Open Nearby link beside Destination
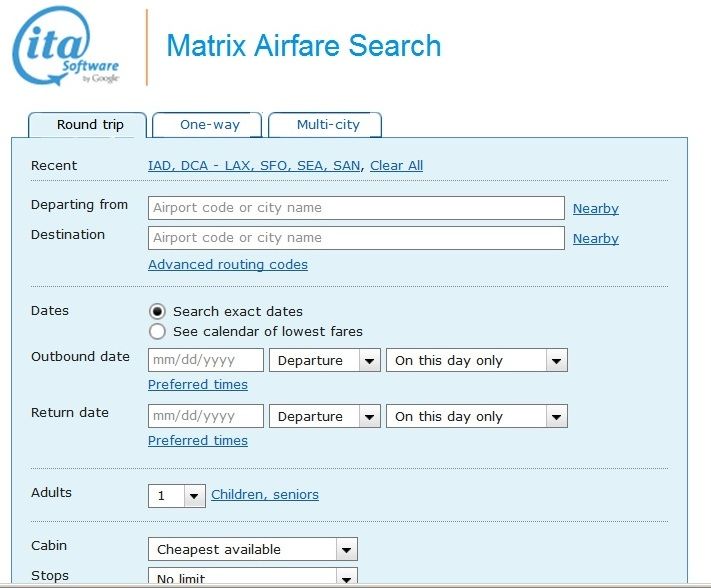Image resolution: width=711 pixels, height=588 pixels. [x=595, y=239]
